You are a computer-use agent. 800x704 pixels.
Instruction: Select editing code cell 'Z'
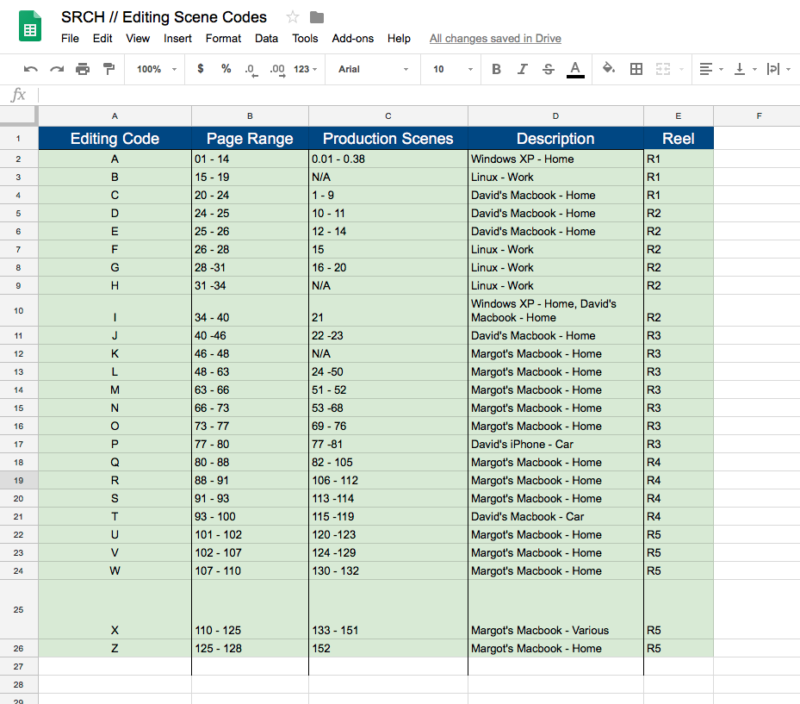115,648
